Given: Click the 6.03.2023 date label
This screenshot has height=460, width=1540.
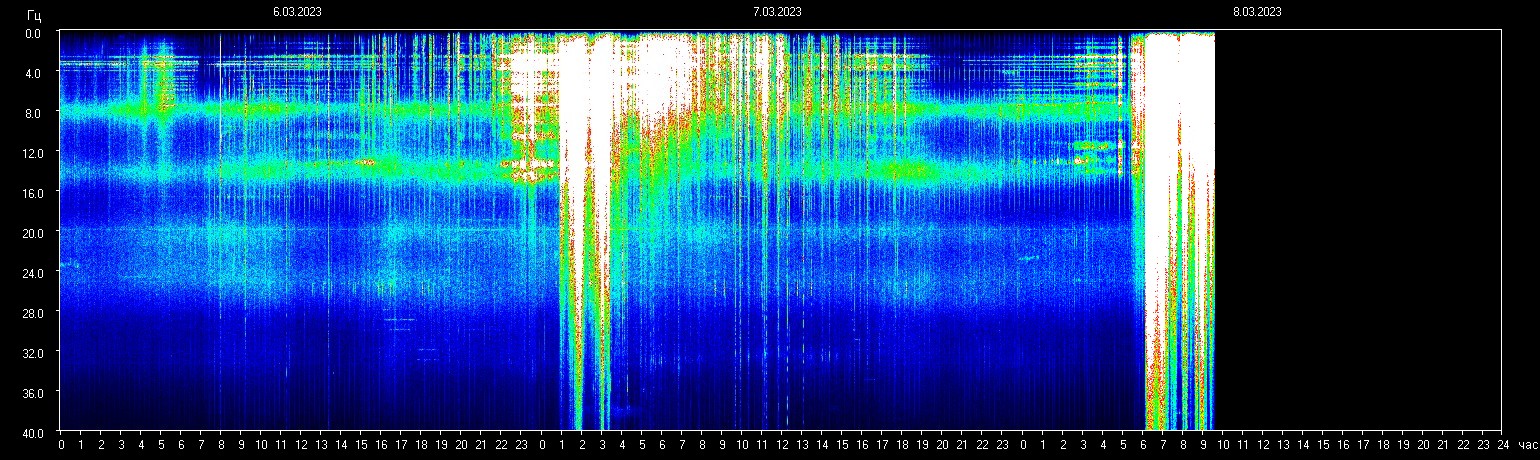Looking at the screenshot, I should 297,12.
